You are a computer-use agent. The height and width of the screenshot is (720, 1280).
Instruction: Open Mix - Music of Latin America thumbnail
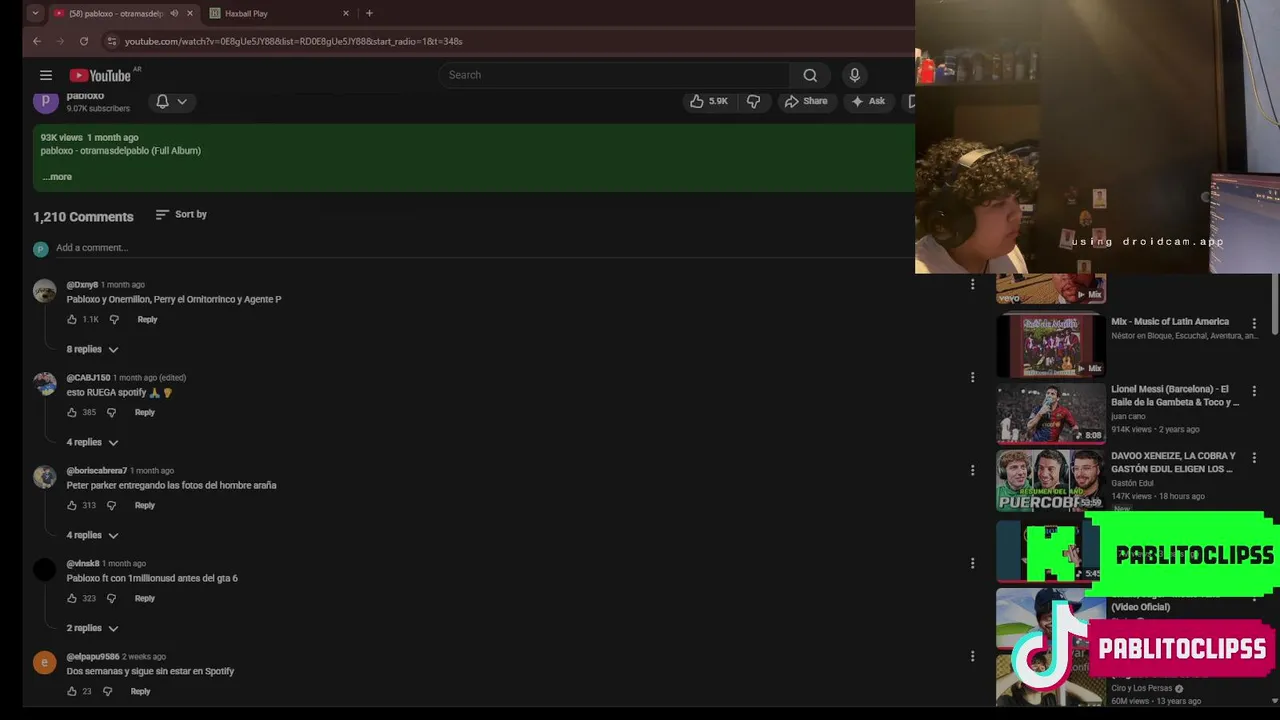pyautogui.click(x=1051, y=345)
